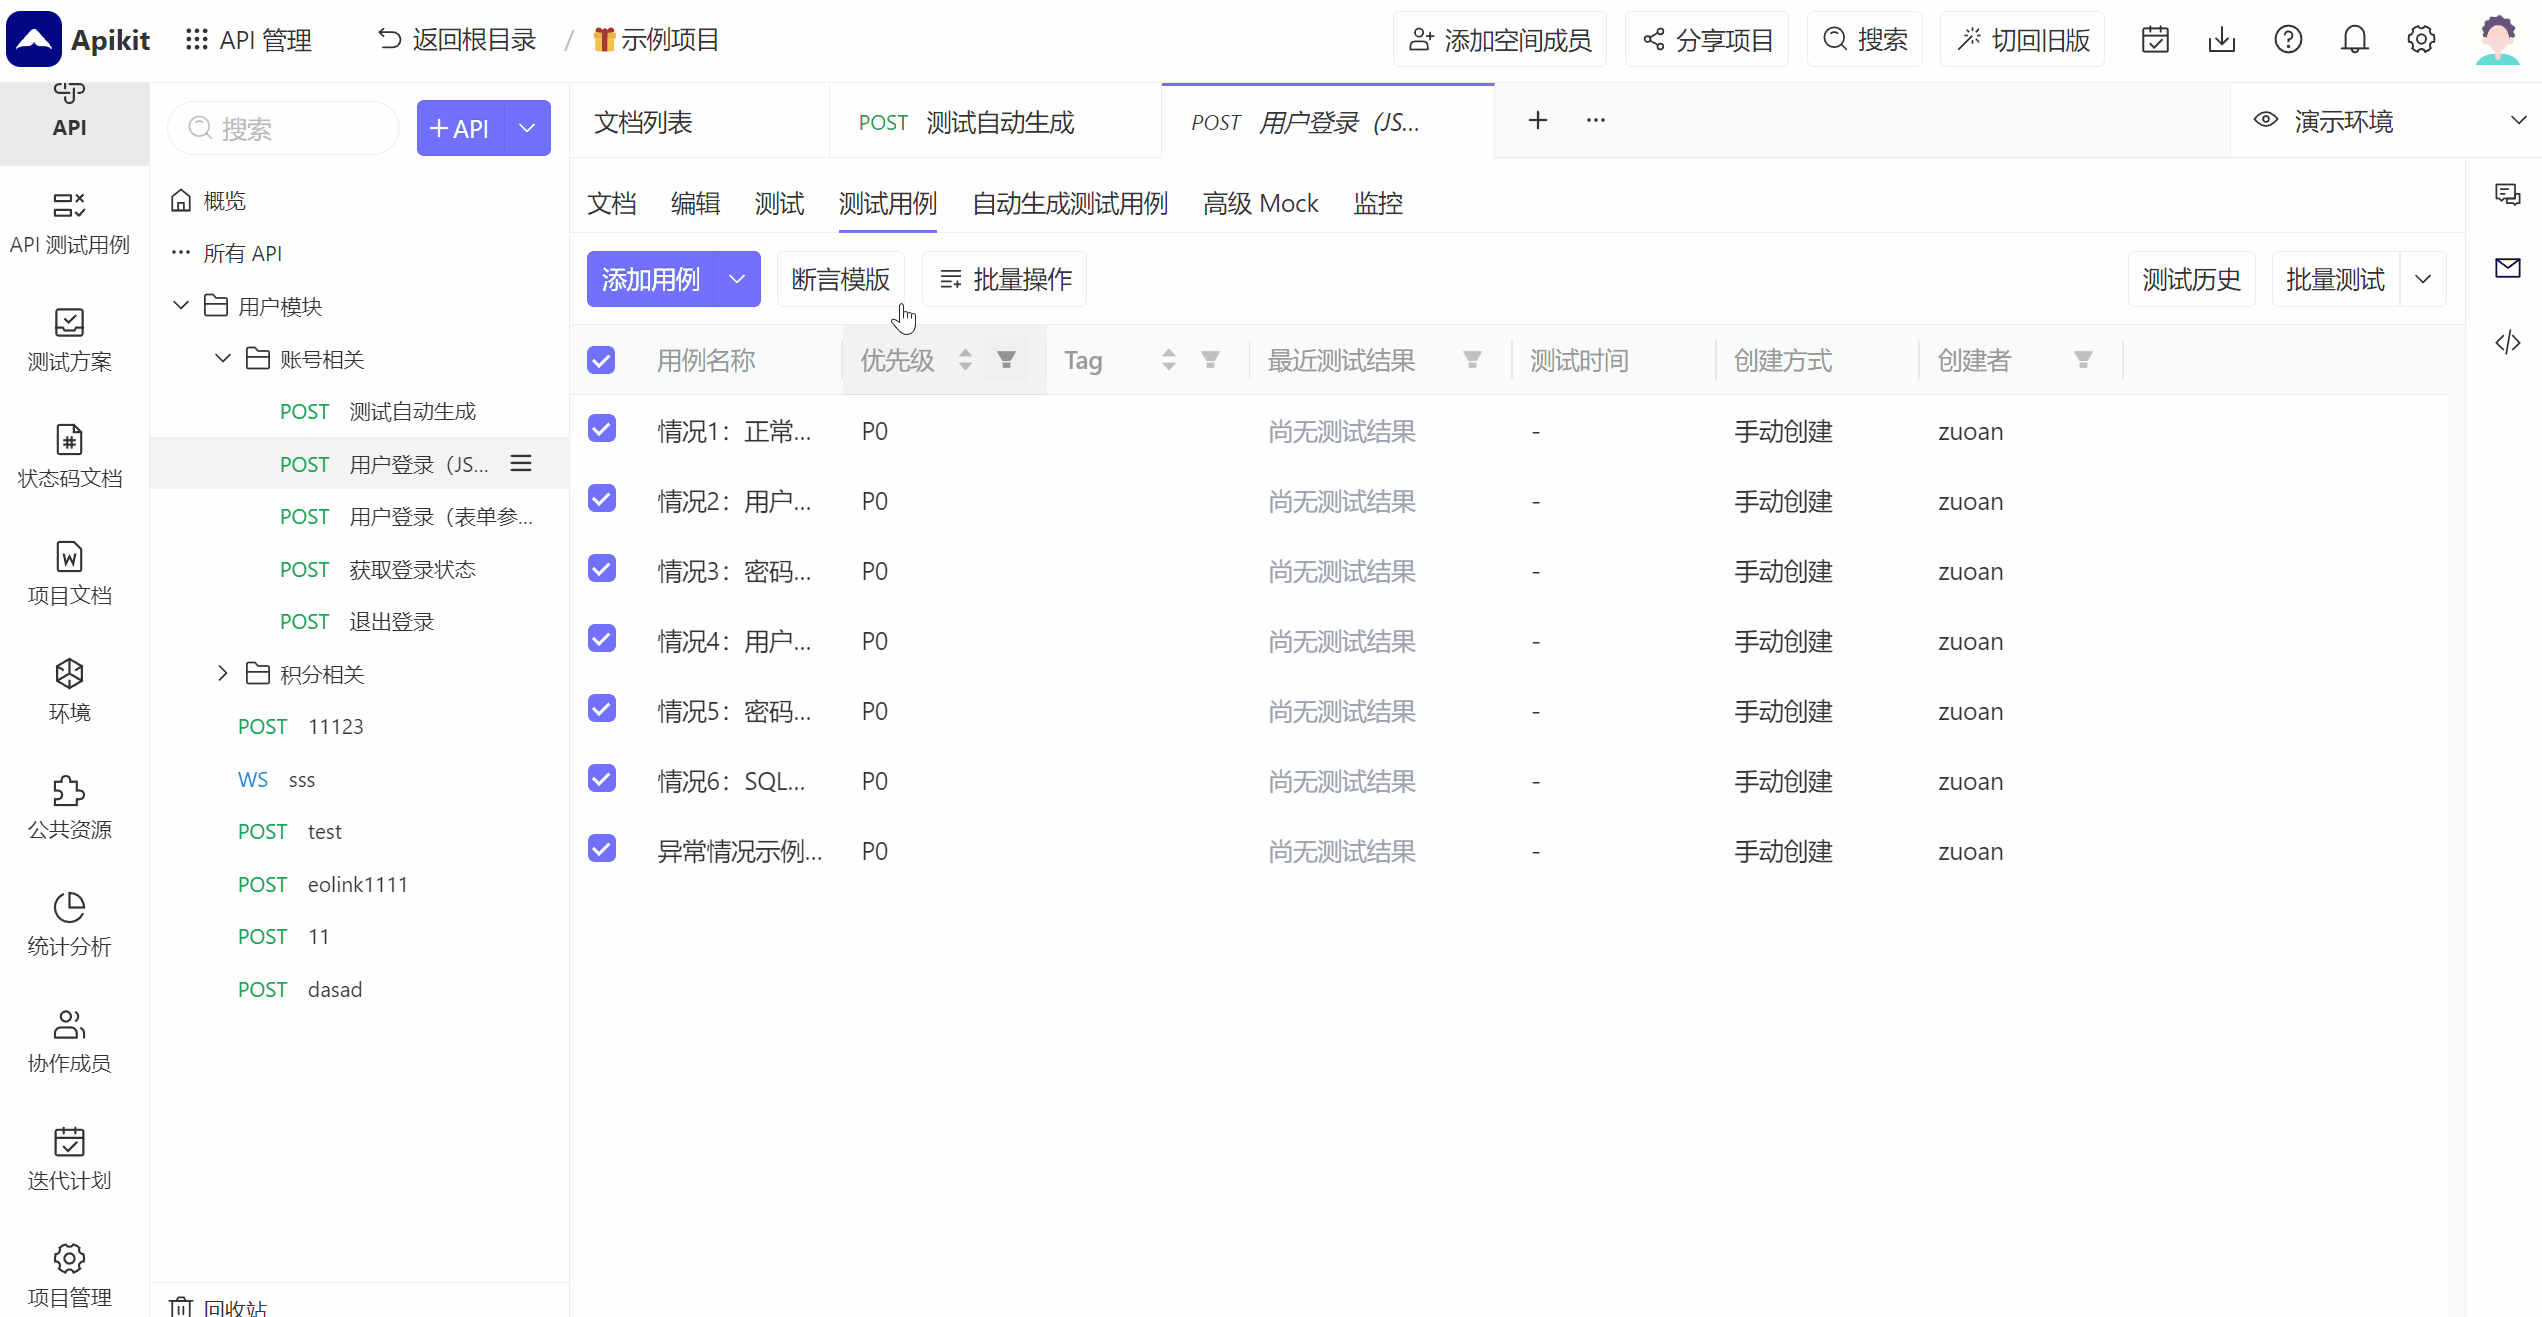Open the settings gear
The height and width of the screenshot is (1317, 2542).
pyautogui.click(x=2422, y=39)
